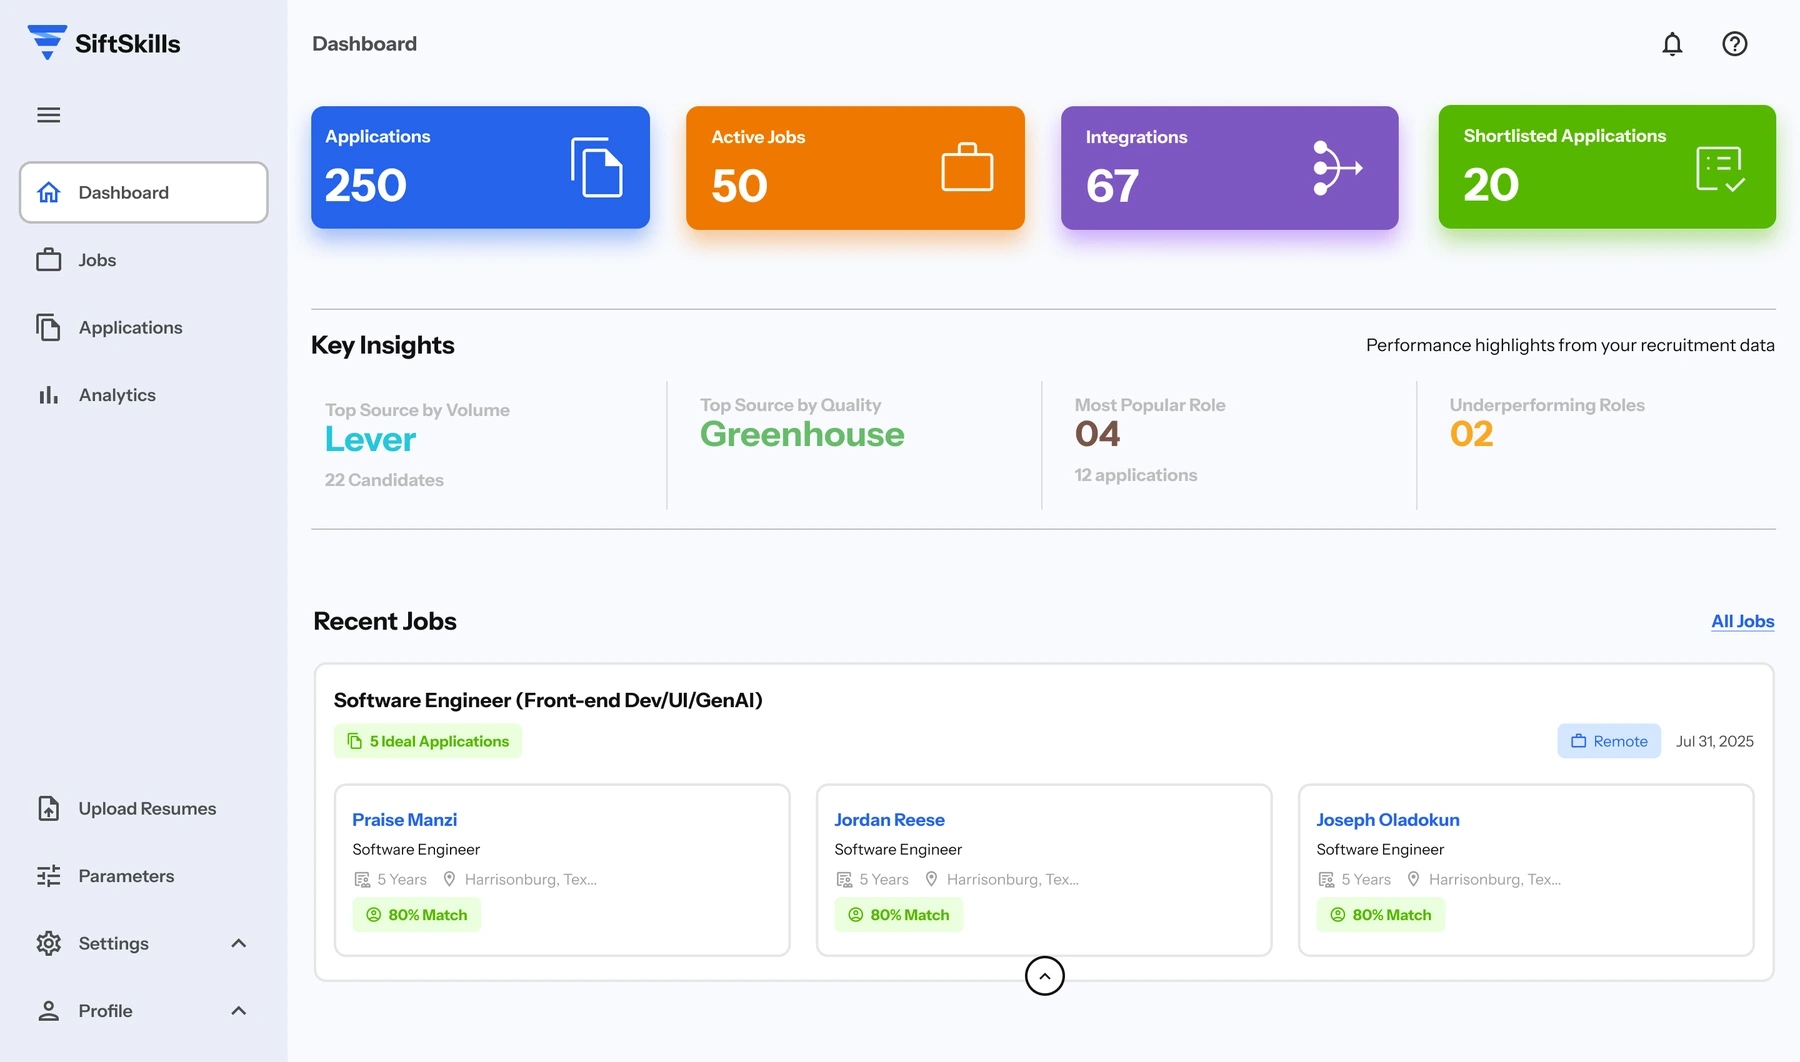
Task: Open Parameters in the sidebar
Action: [126, 876]
